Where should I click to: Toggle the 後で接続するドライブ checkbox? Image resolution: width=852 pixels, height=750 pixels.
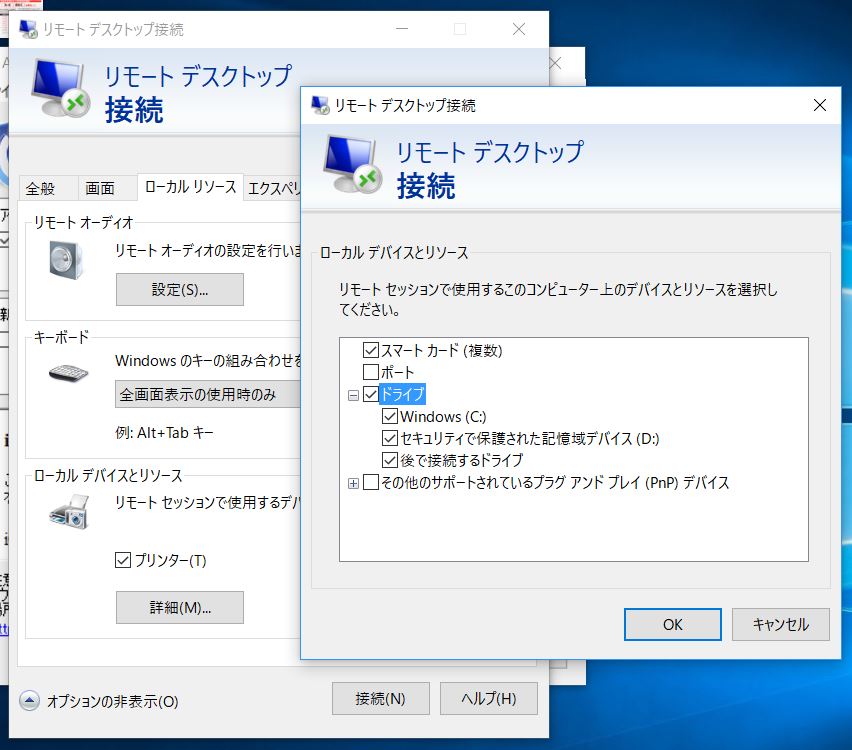point(390,460)
